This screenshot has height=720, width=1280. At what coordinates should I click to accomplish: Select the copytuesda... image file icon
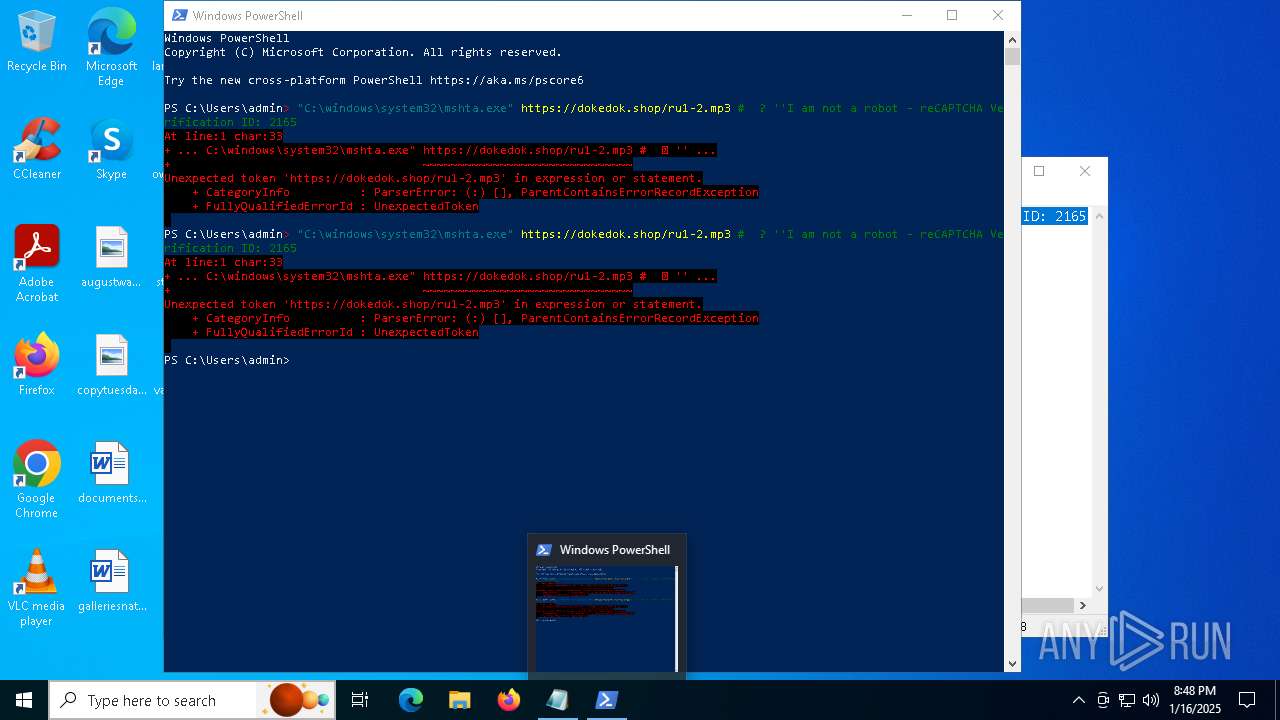point(111,365)
